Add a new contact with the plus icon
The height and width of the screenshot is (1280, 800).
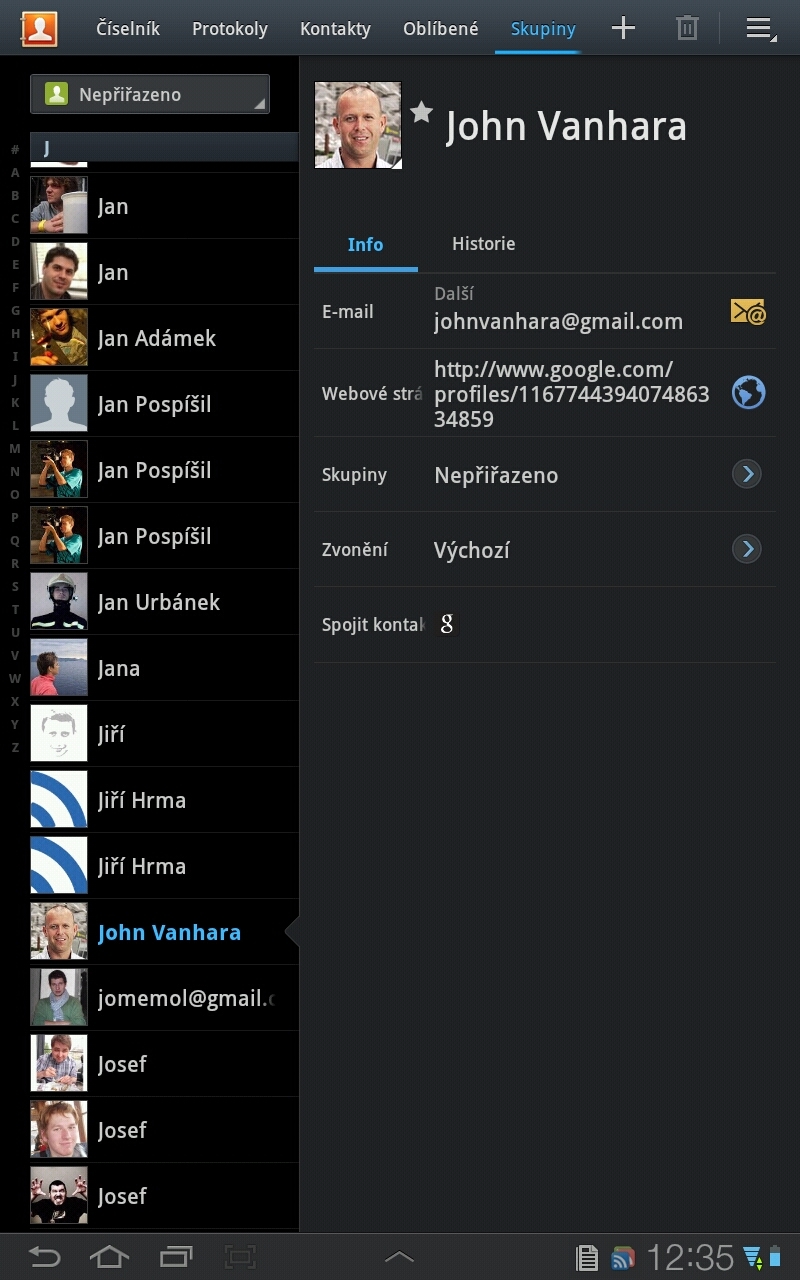[x=623, y=28]
